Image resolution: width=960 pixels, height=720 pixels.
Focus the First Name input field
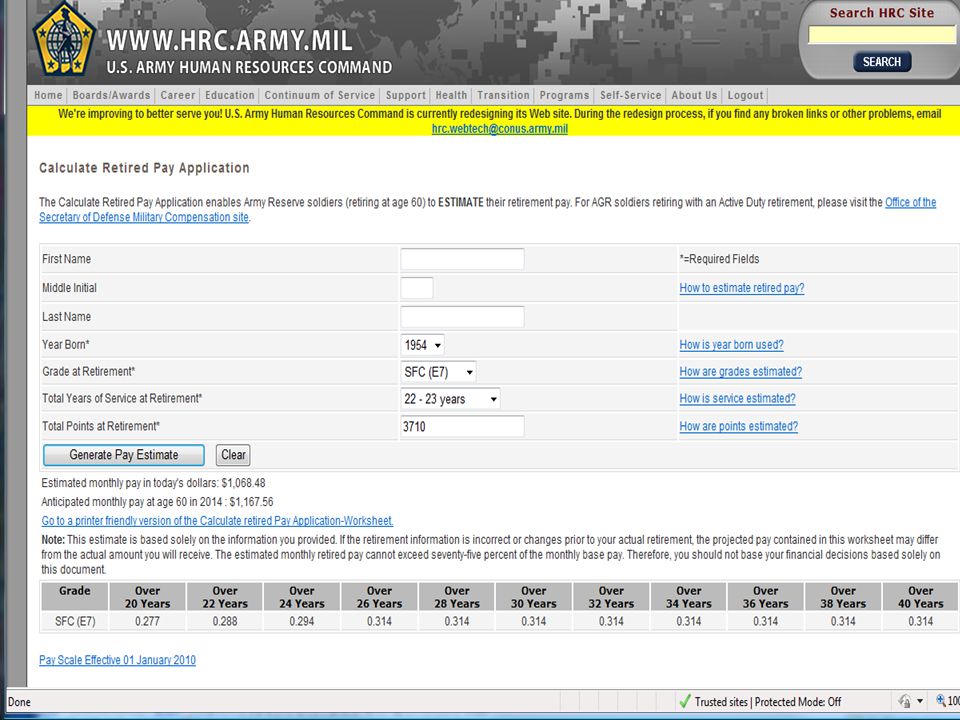(x=462, y=259)
